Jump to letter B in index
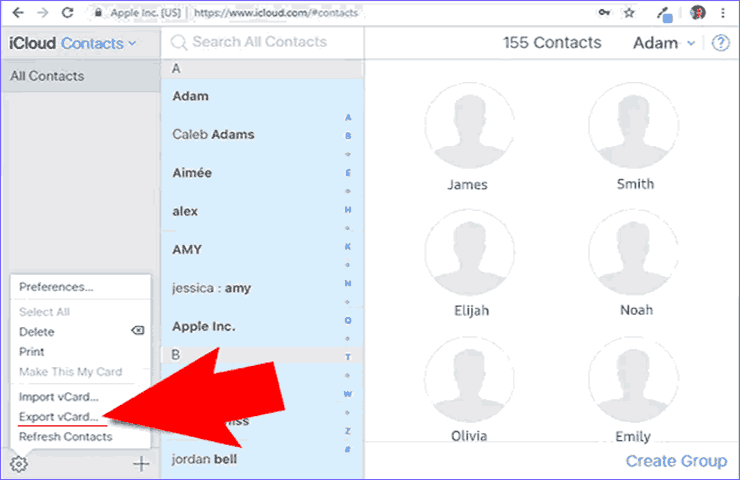The height and width of the screenshot is (480, 740). point(348,136)
